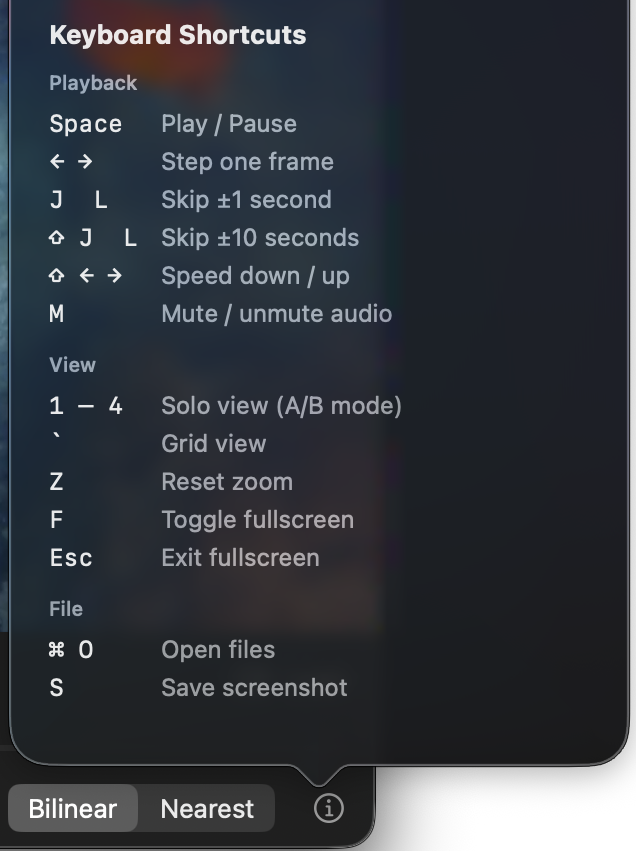Click the Shift symbol beside Skip ±10 seconds
The height and width of the screenshot is (851, 636).
(57, 237)
